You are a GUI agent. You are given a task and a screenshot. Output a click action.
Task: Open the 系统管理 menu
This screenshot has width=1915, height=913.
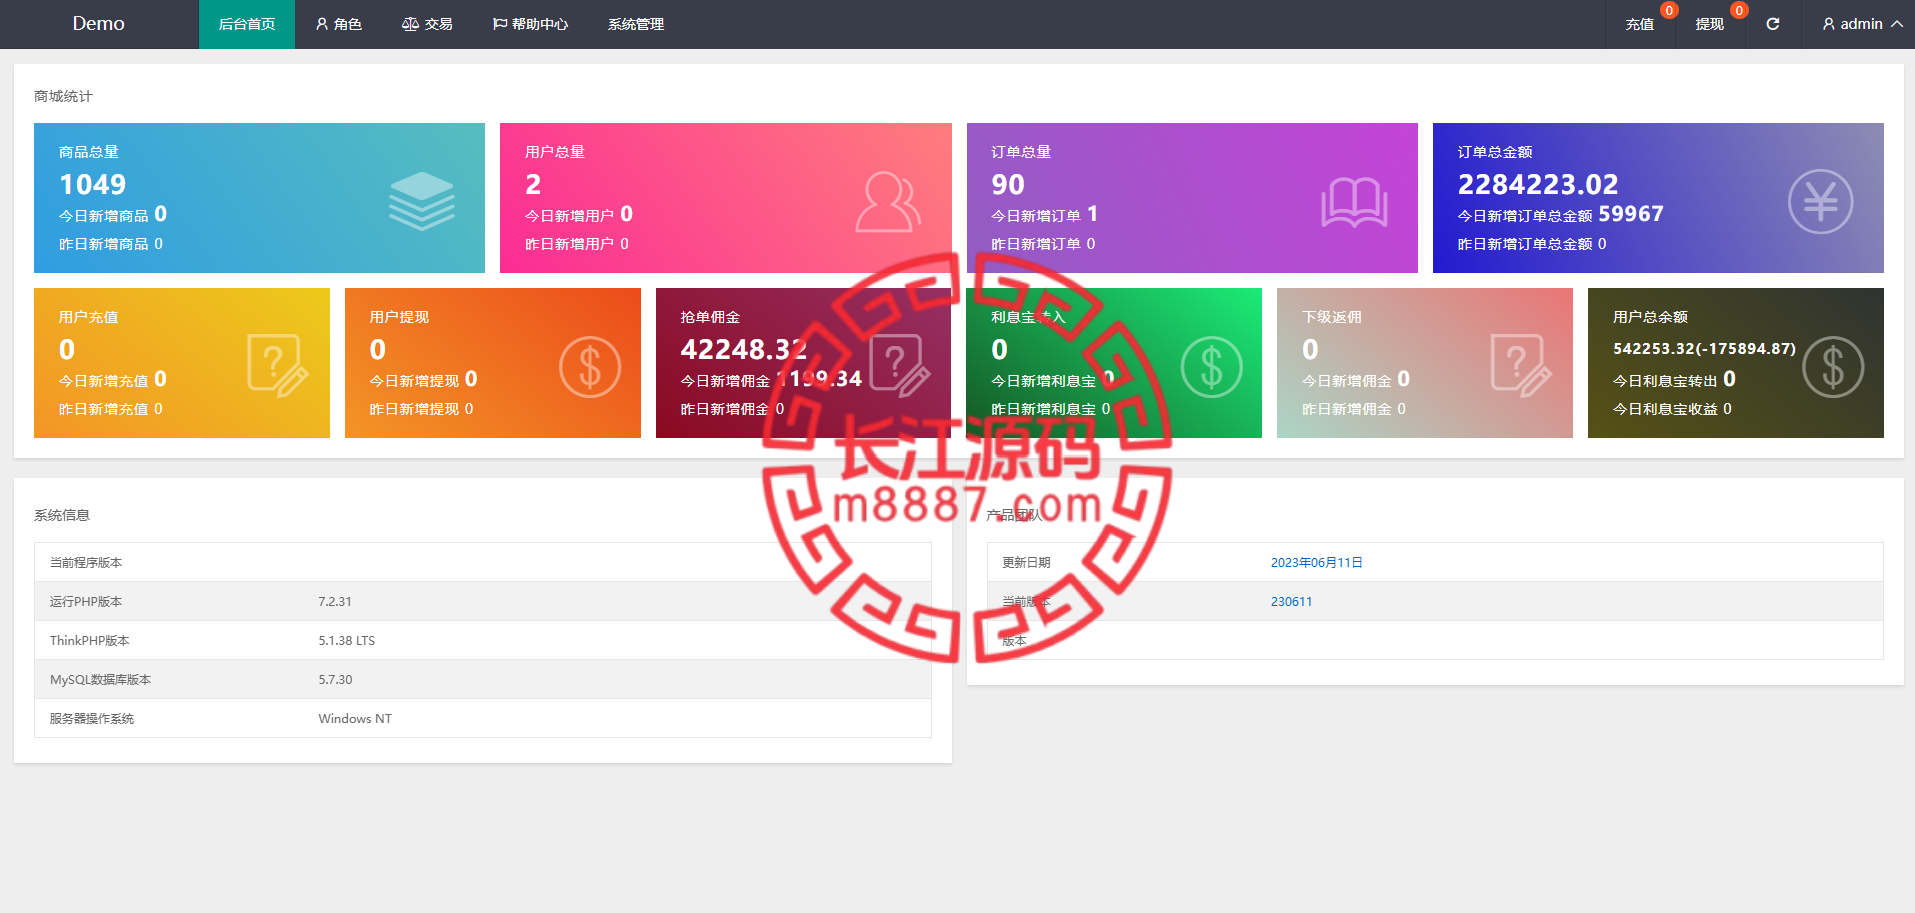coord(636,24)
